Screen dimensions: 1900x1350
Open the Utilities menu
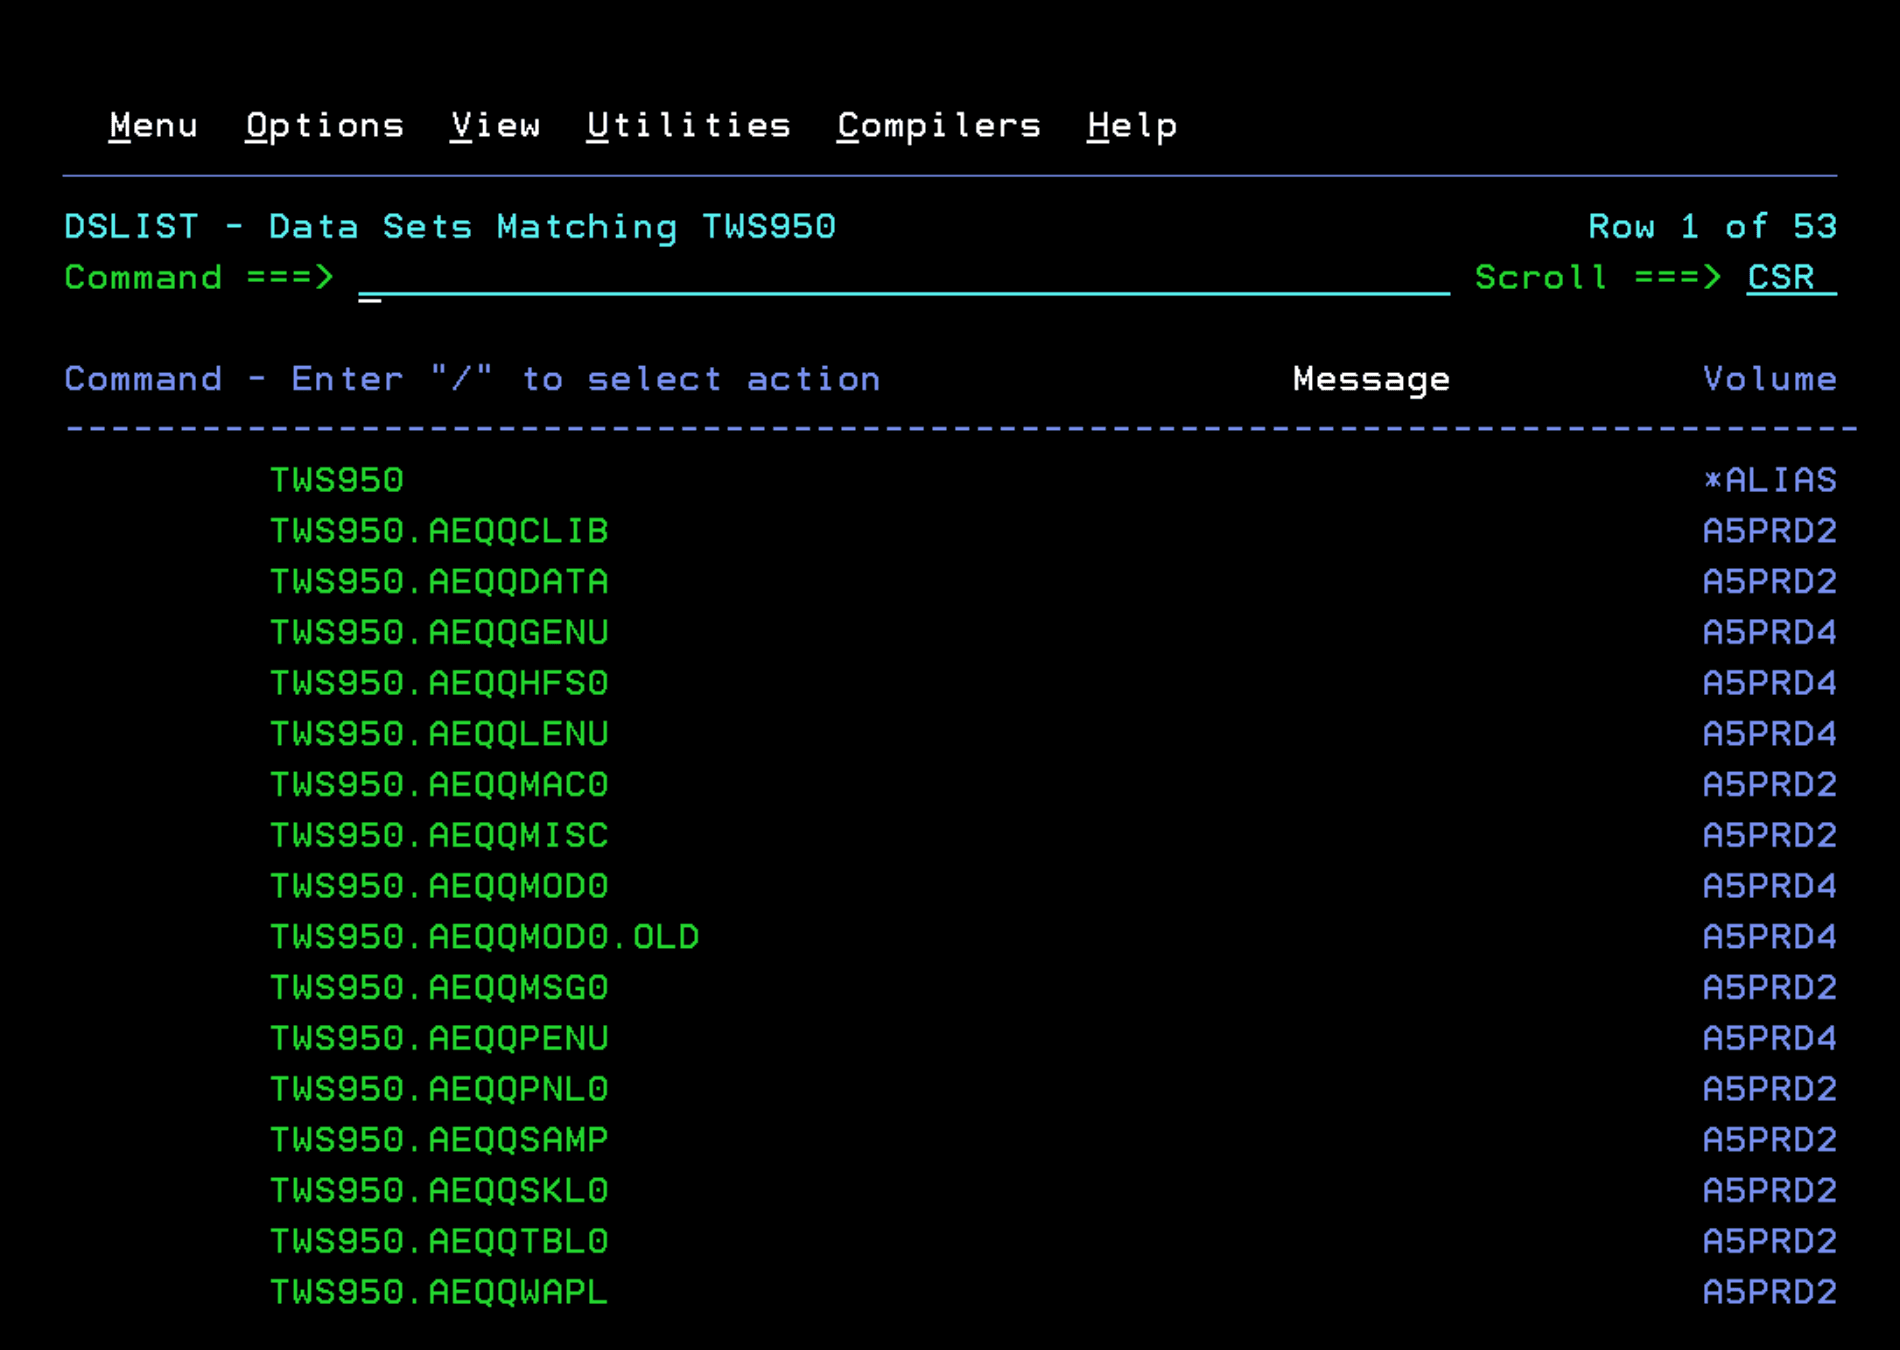click(x=688, y=126)
